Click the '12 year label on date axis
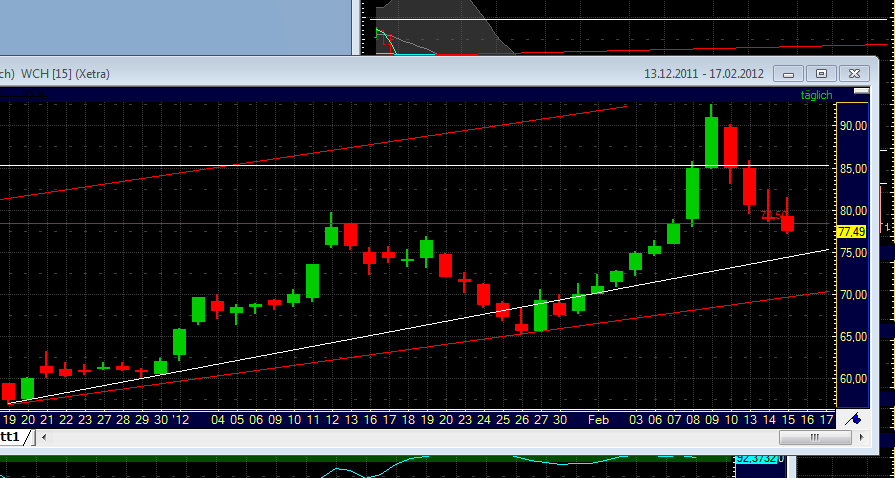 (181, 420)
